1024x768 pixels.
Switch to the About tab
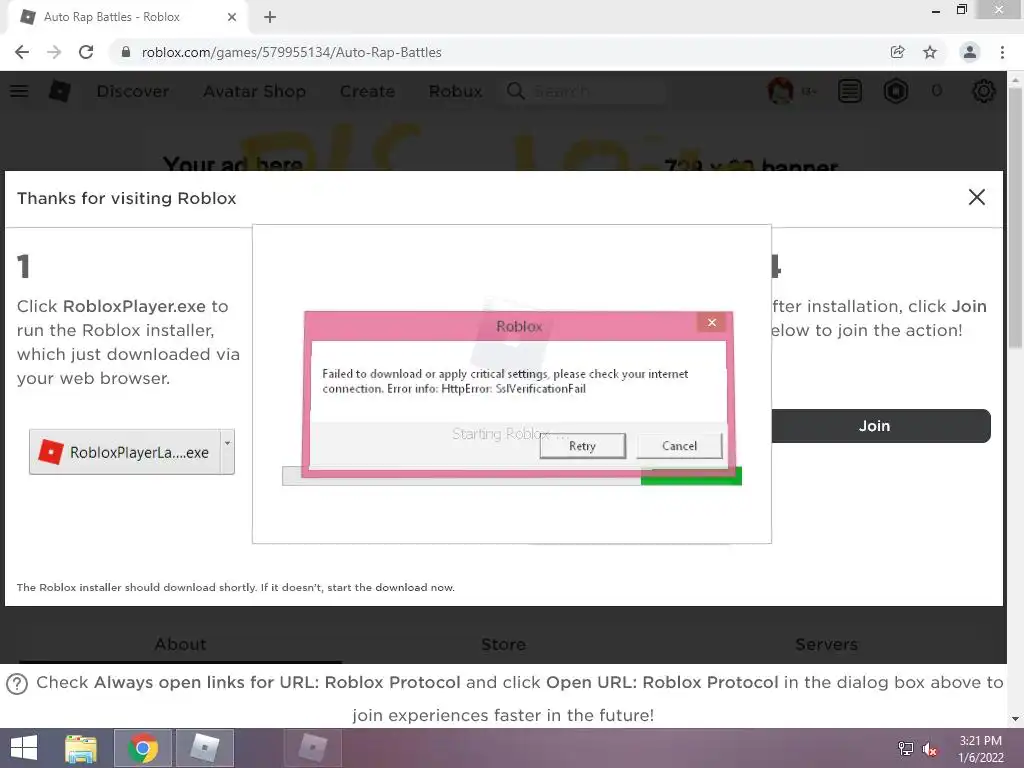tap(180, 645)
